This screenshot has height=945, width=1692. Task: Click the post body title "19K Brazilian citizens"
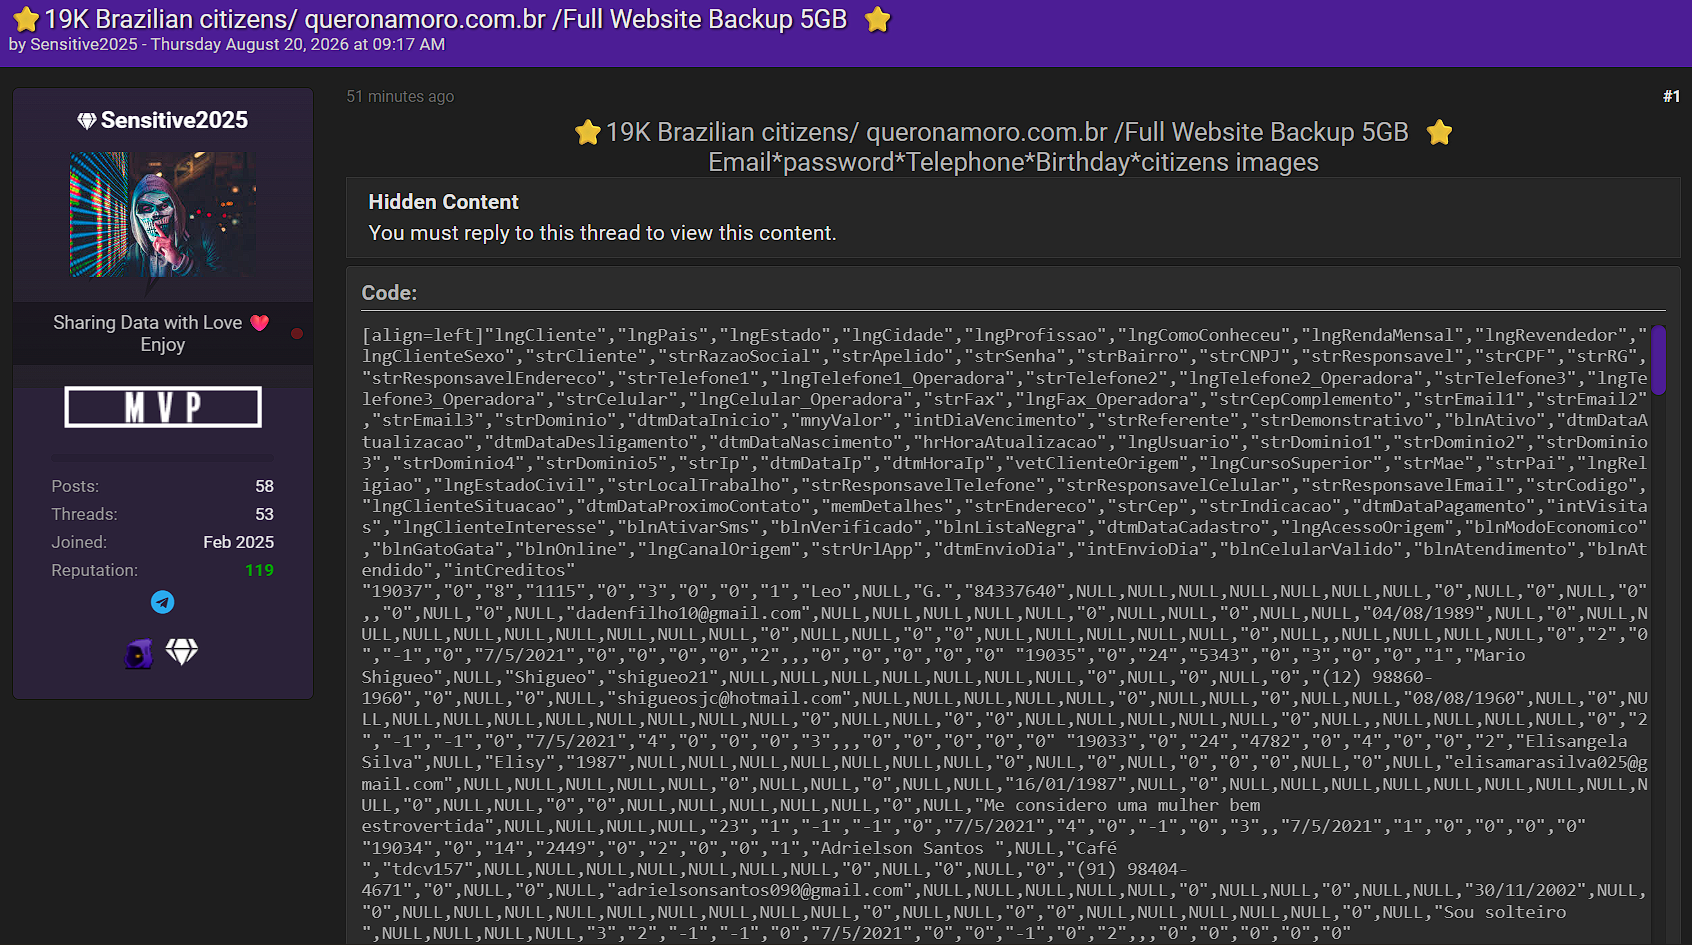tap(1007, 132)
